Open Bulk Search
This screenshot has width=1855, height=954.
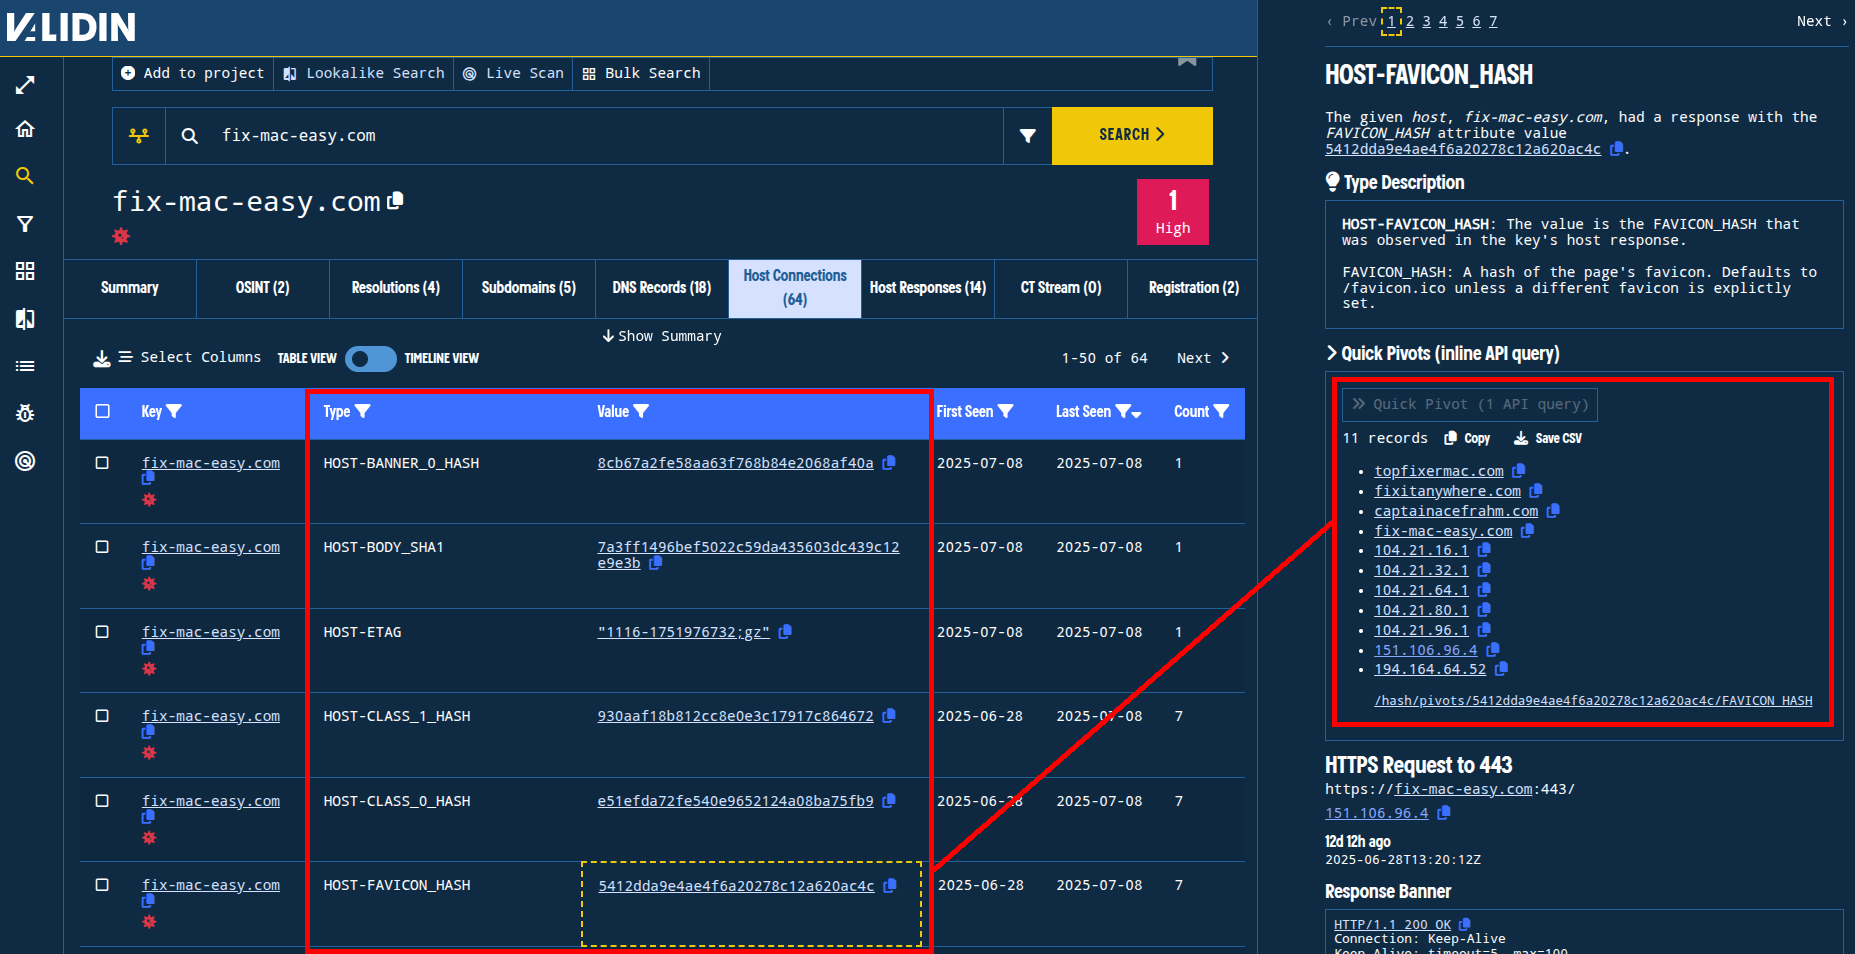[641, 73]
